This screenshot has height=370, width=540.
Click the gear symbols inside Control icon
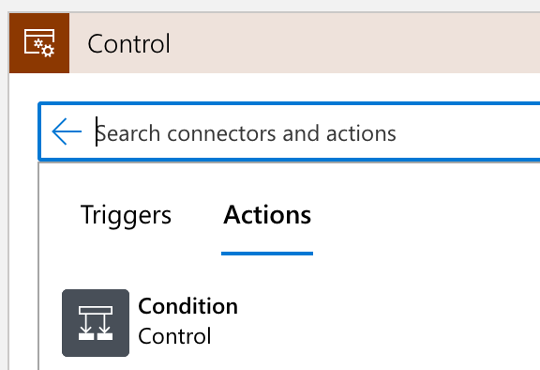[x=45, y=49]
